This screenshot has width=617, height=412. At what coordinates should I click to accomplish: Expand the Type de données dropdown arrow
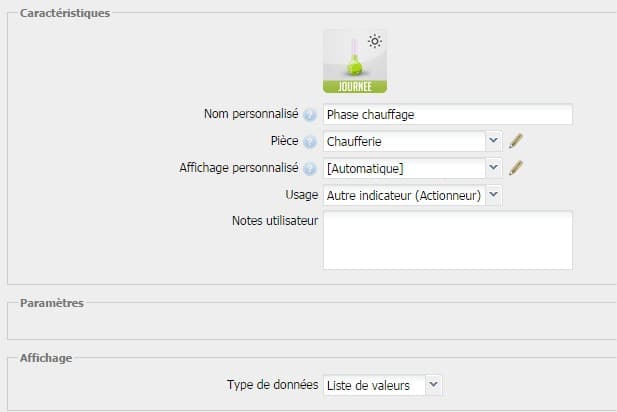pos(433,385)
